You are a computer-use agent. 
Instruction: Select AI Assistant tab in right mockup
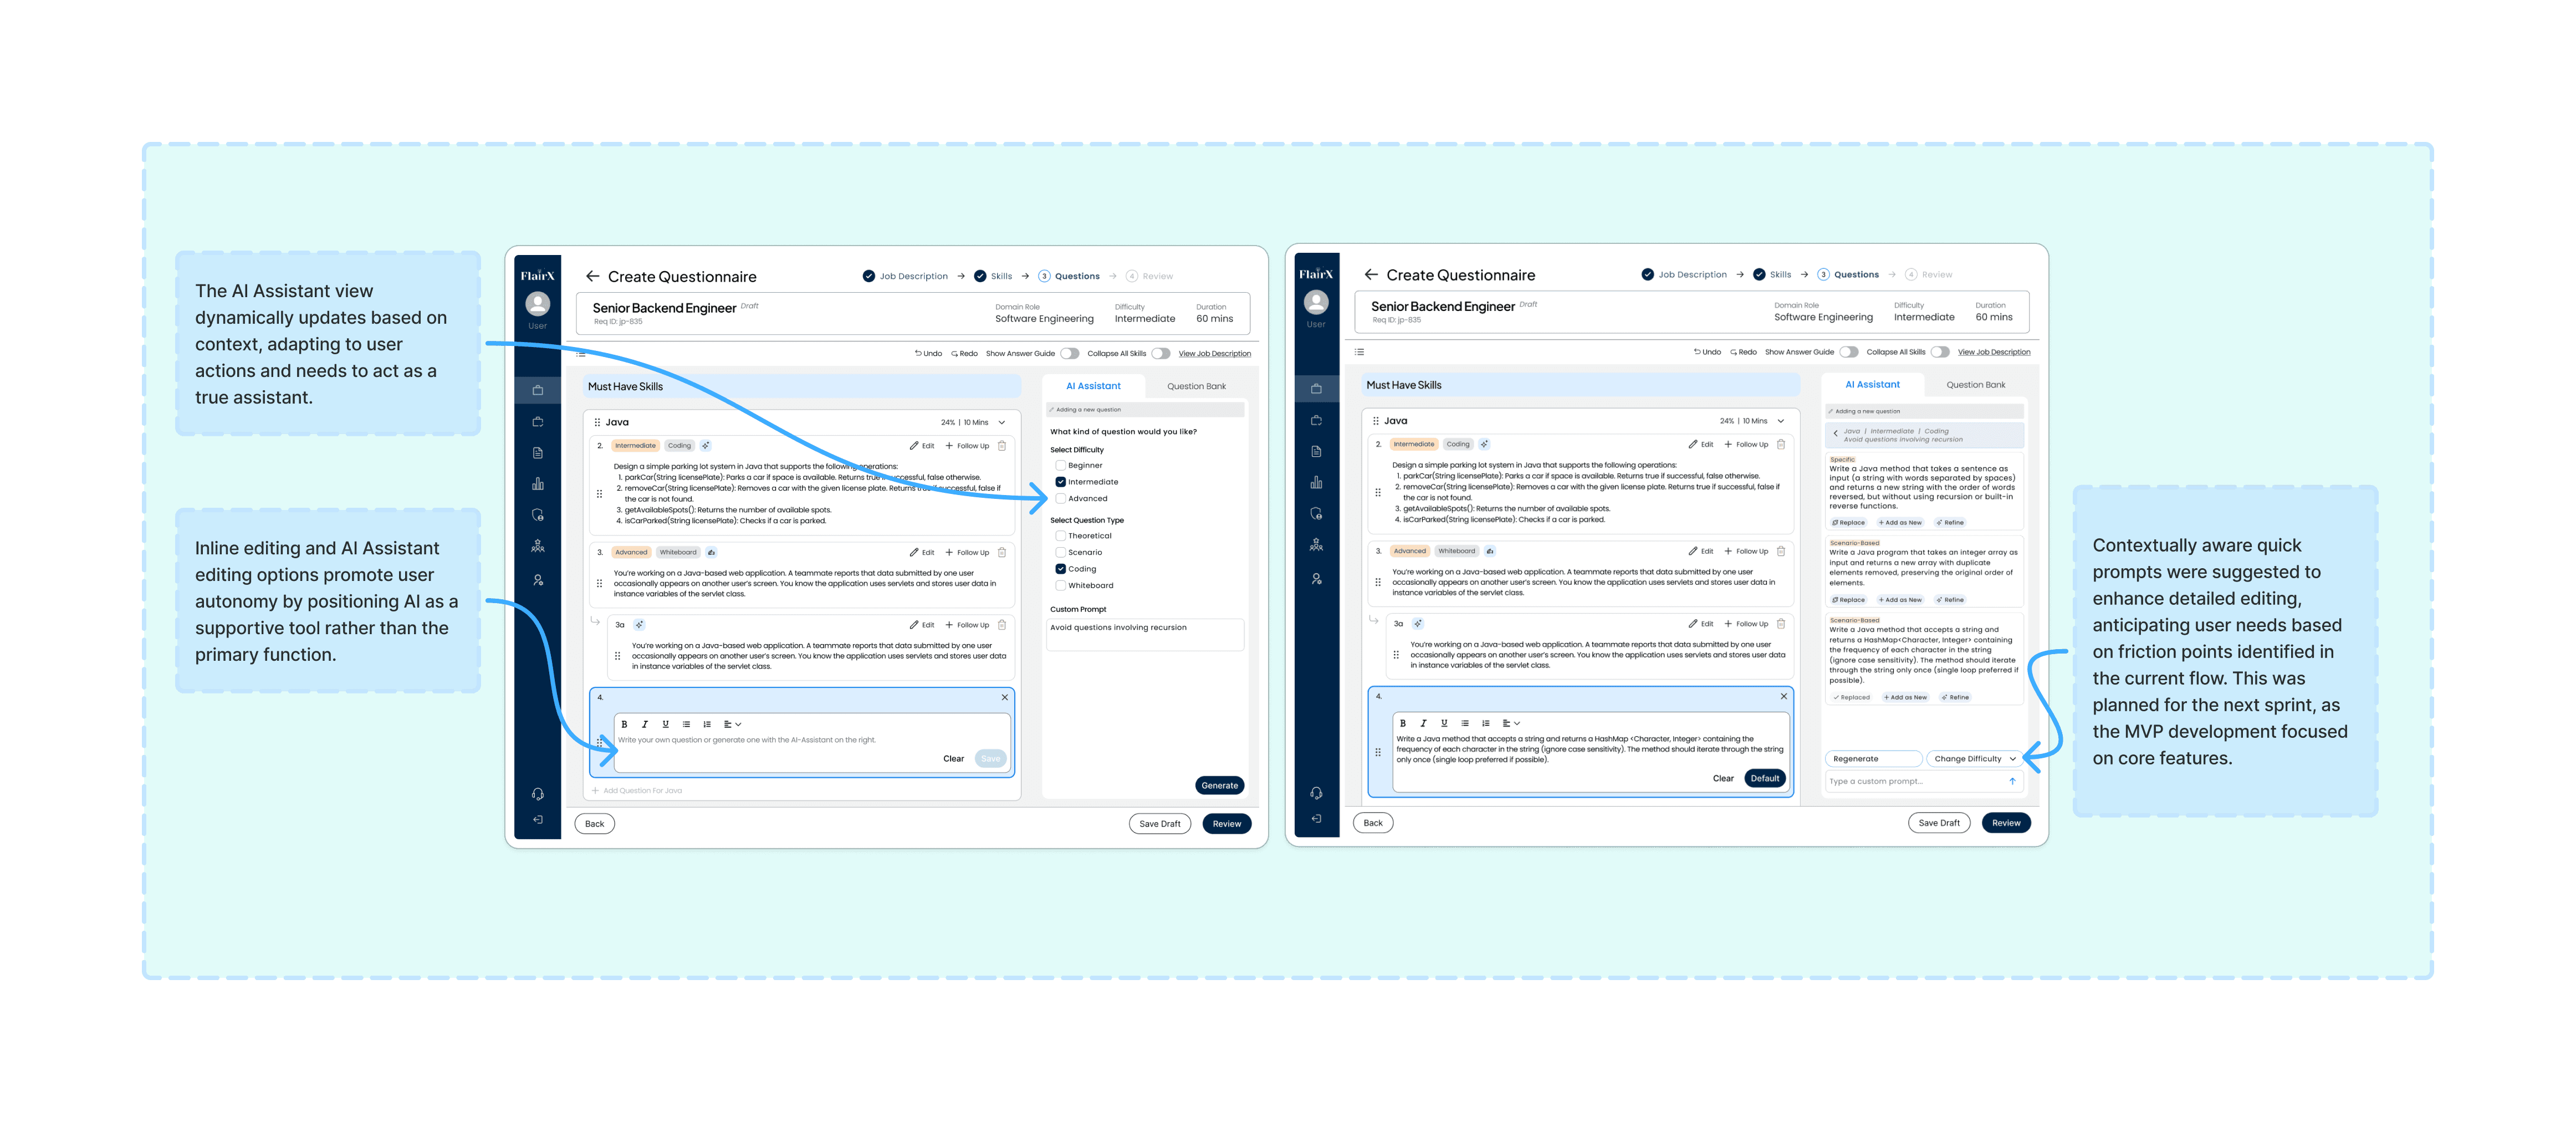1872,384
